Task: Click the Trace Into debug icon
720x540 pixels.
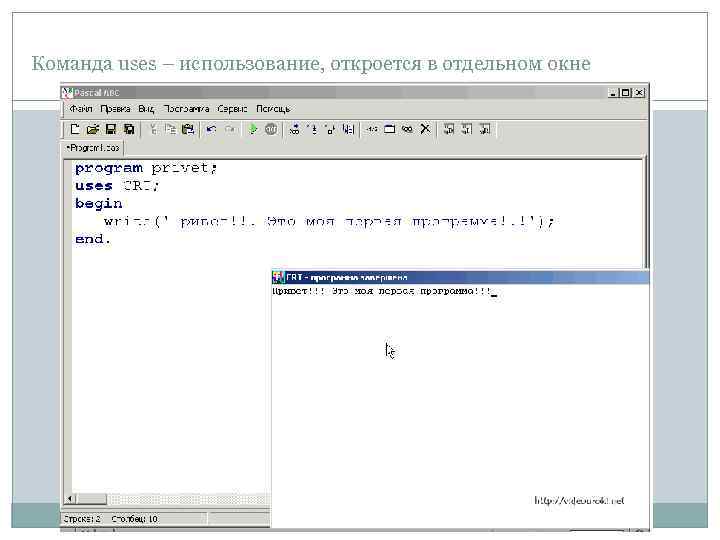Action: pyautogui.click(x=313, y=129)
